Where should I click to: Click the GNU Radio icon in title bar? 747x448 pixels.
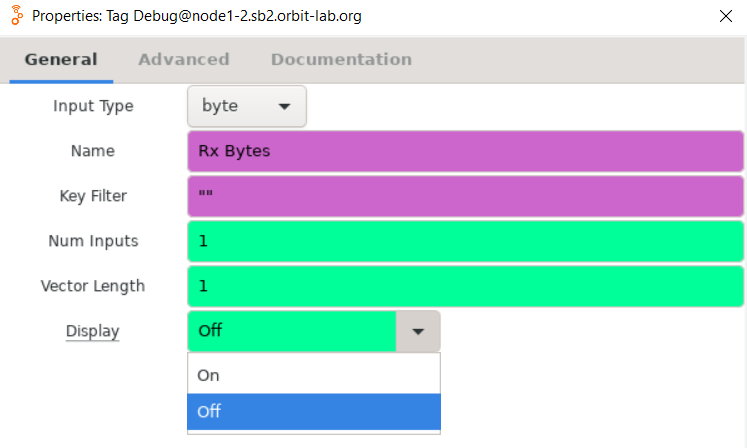(15, 16)
